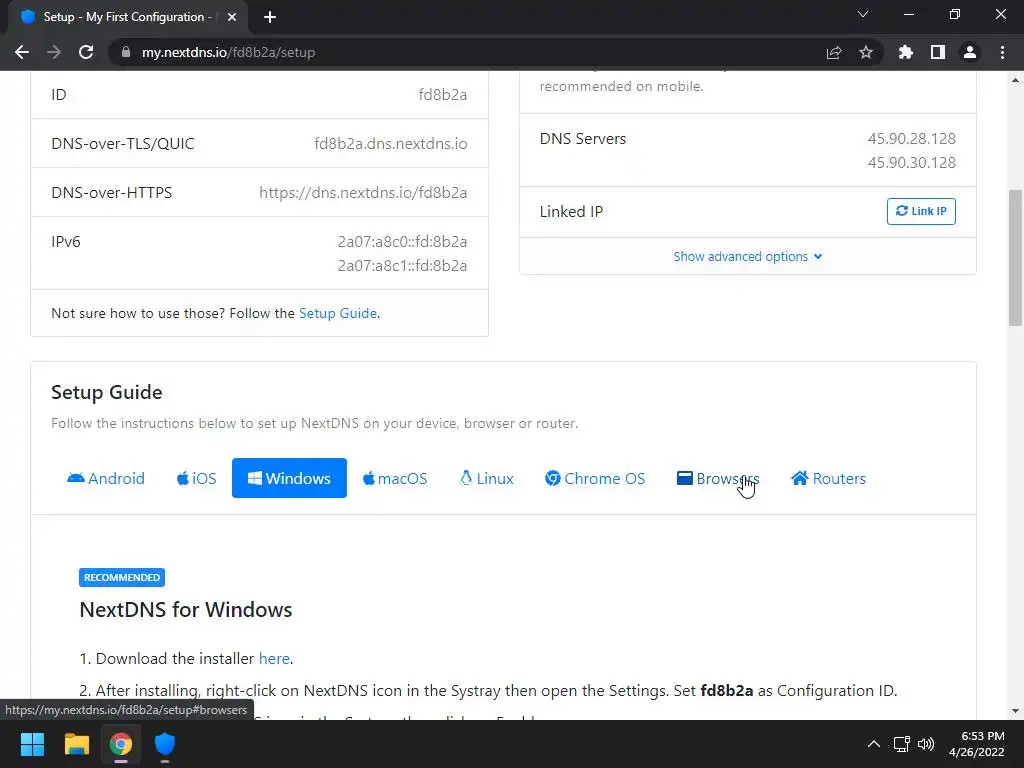Image resolution: width=1024 pixels, height=768 pixels.
Task: Click the lock icon in address bar
Action: pyautogui.click(x=126, y=52)
